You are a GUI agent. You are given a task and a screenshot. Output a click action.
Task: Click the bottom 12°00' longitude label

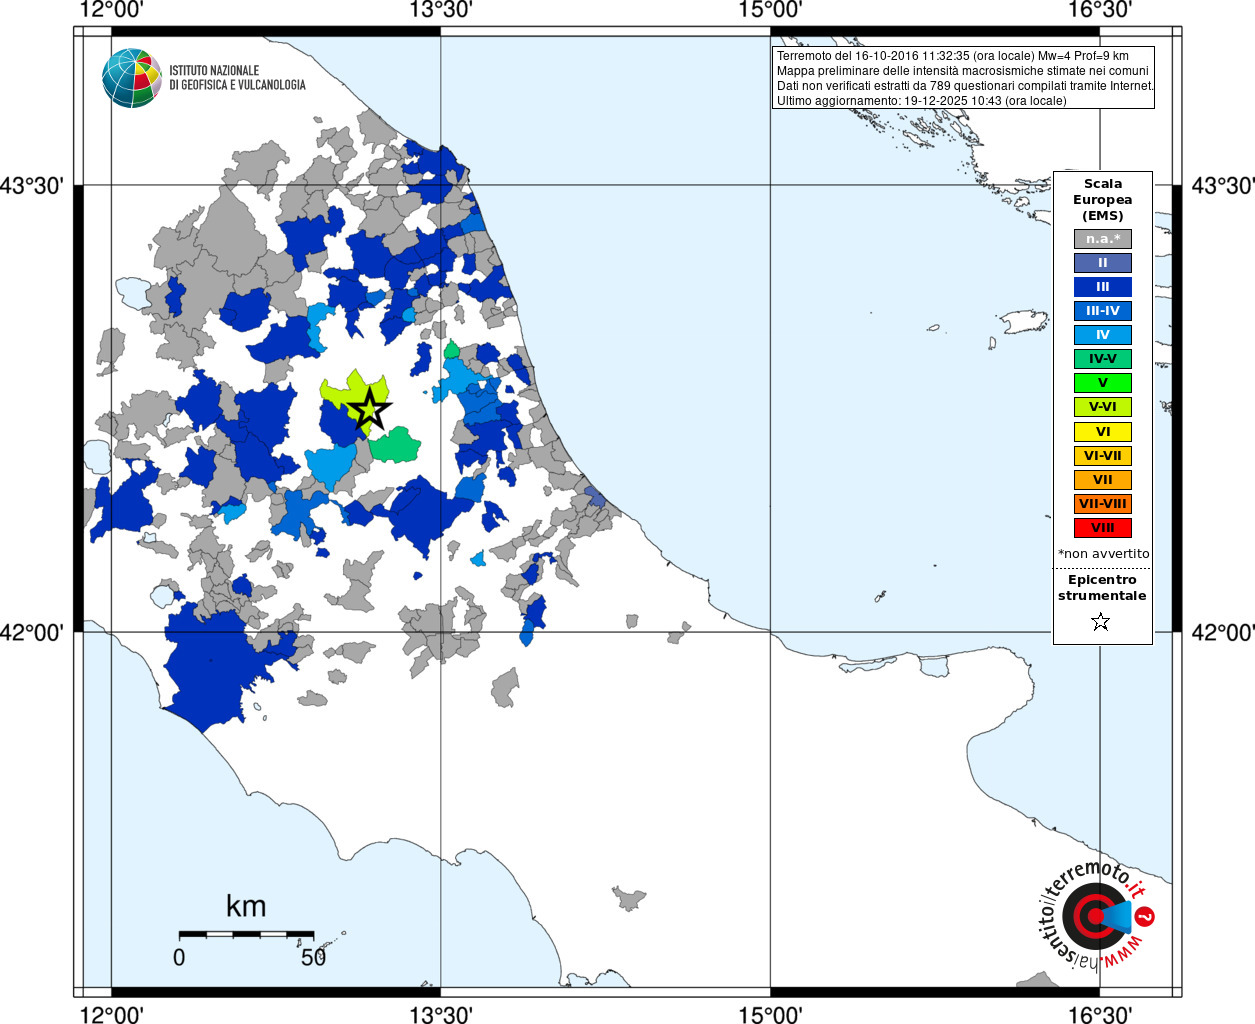click(x=111, y=1014)
